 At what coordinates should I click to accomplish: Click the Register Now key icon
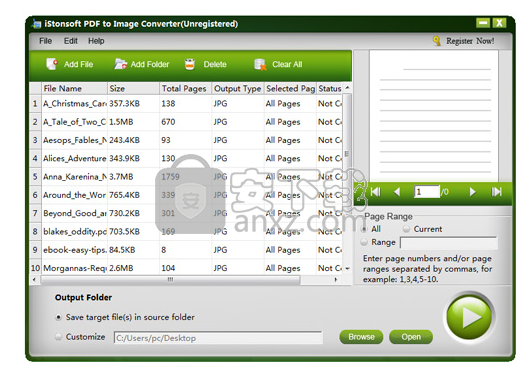click(437, 41)
